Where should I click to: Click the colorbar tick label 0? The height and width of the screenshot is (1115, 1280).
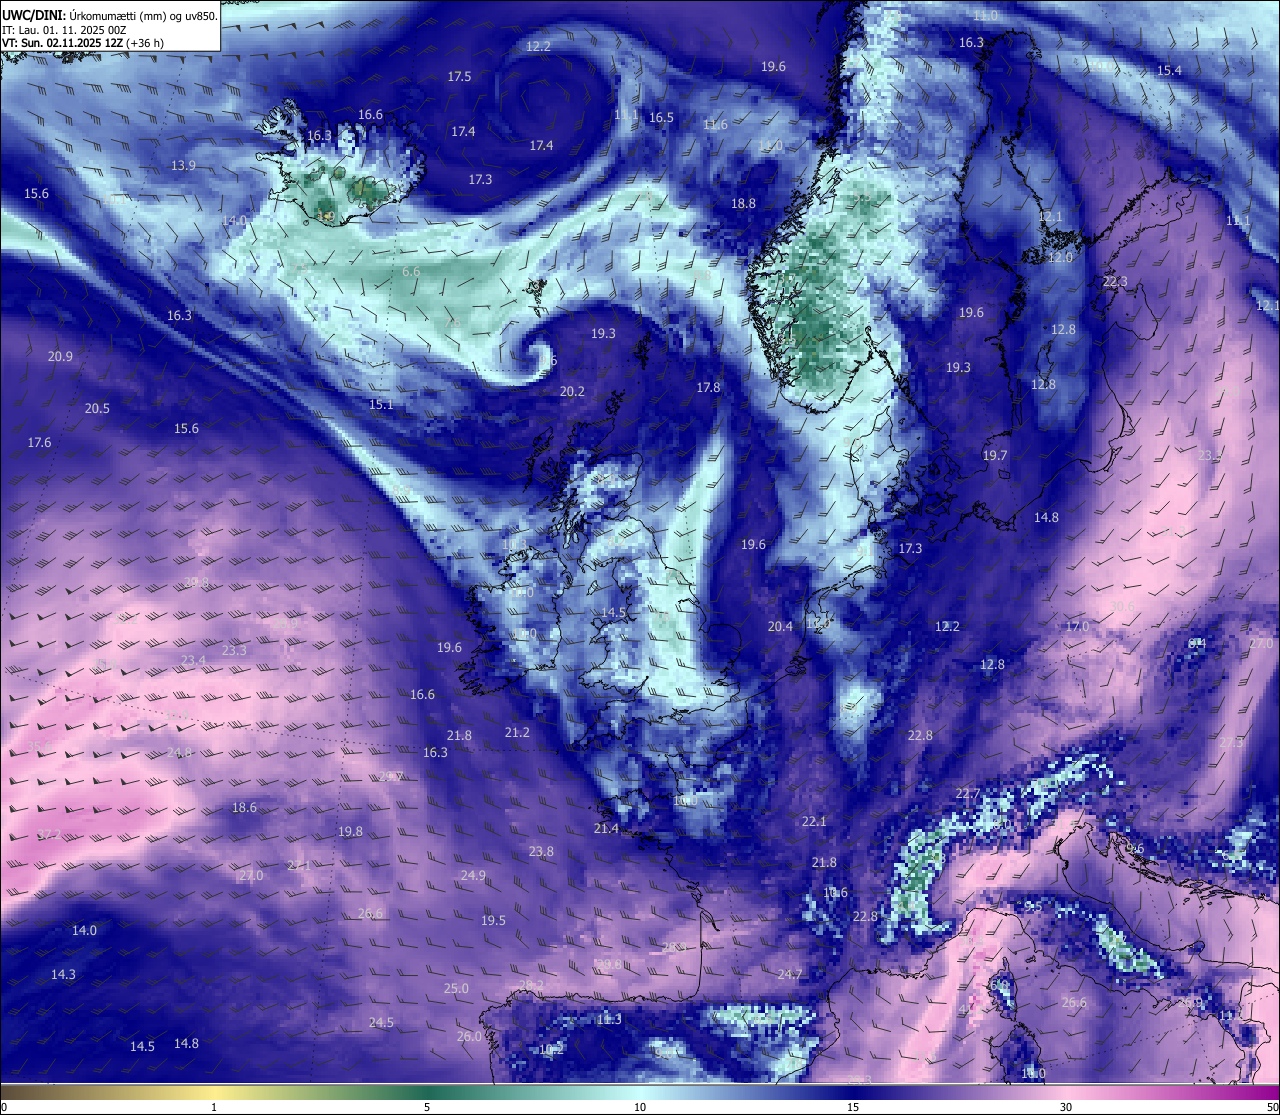coord(4,1107)
